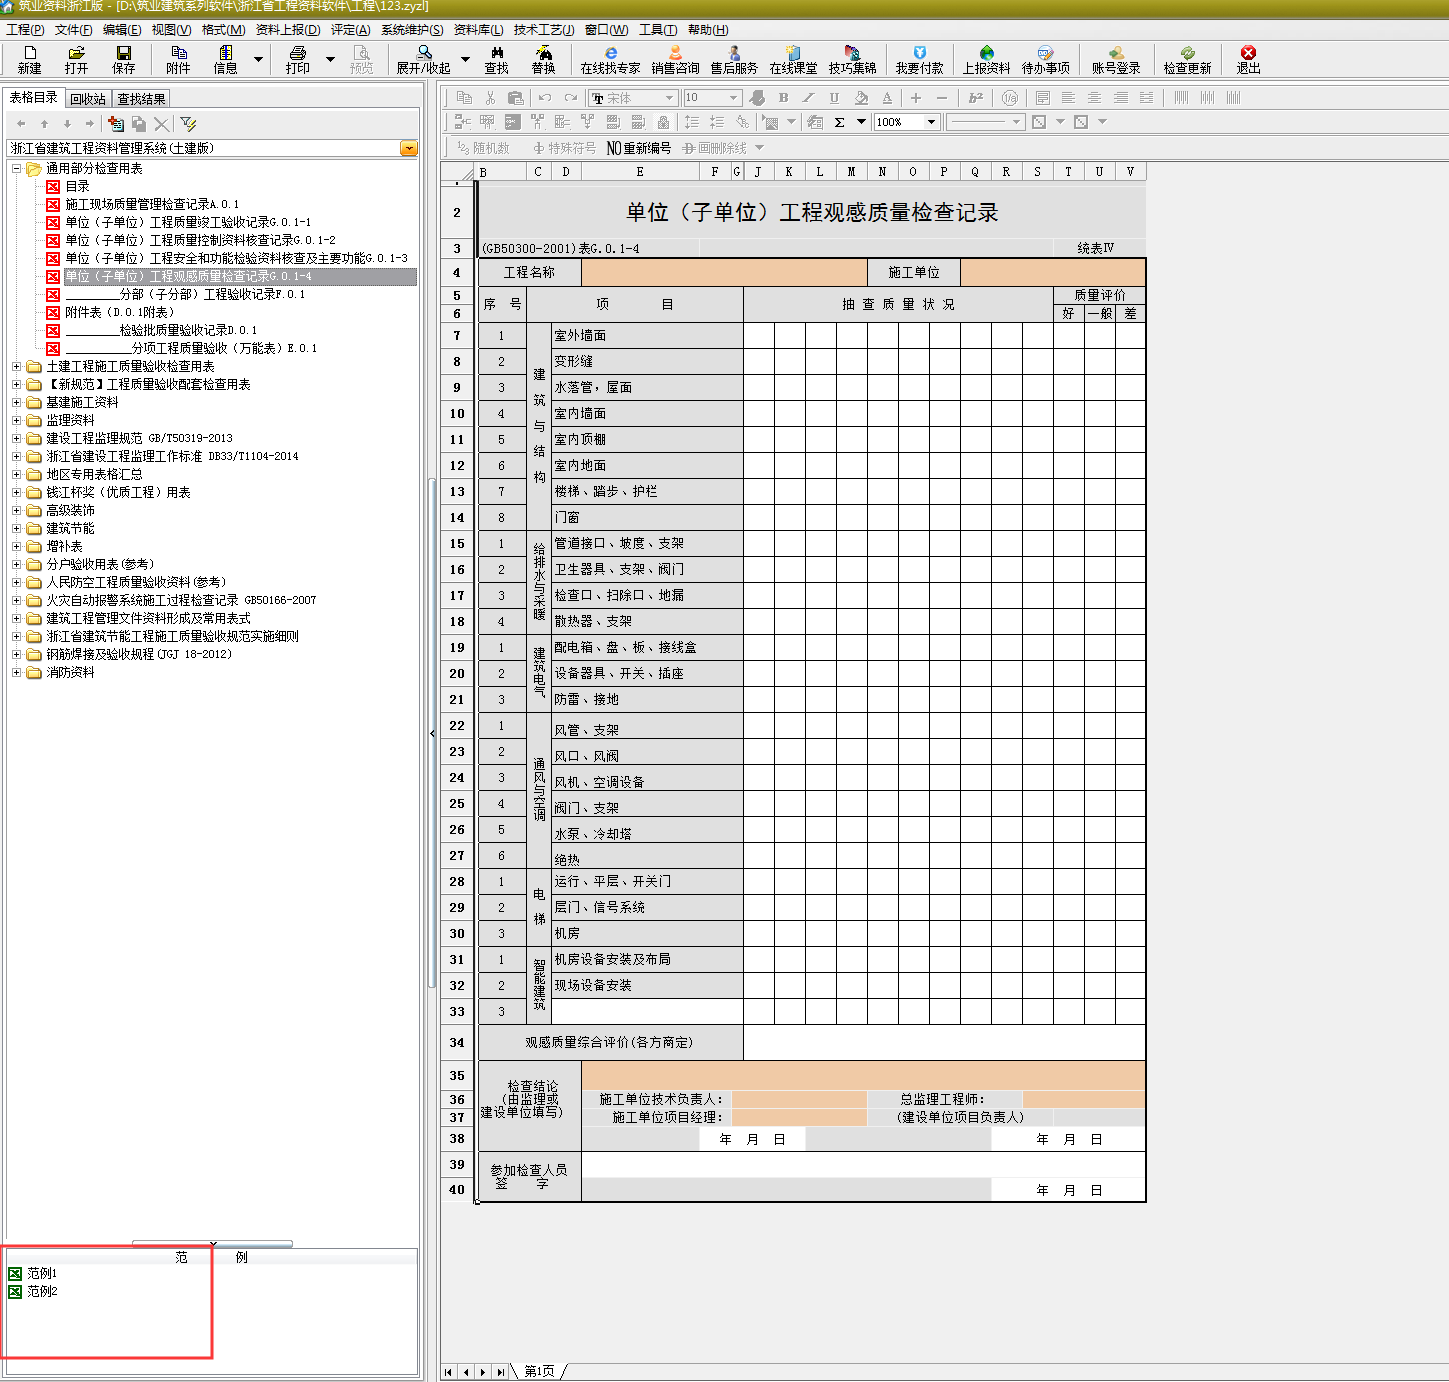The image size is (1449, 1382).
Task: Toggle the right alignment button
Action: point(1120,98)
